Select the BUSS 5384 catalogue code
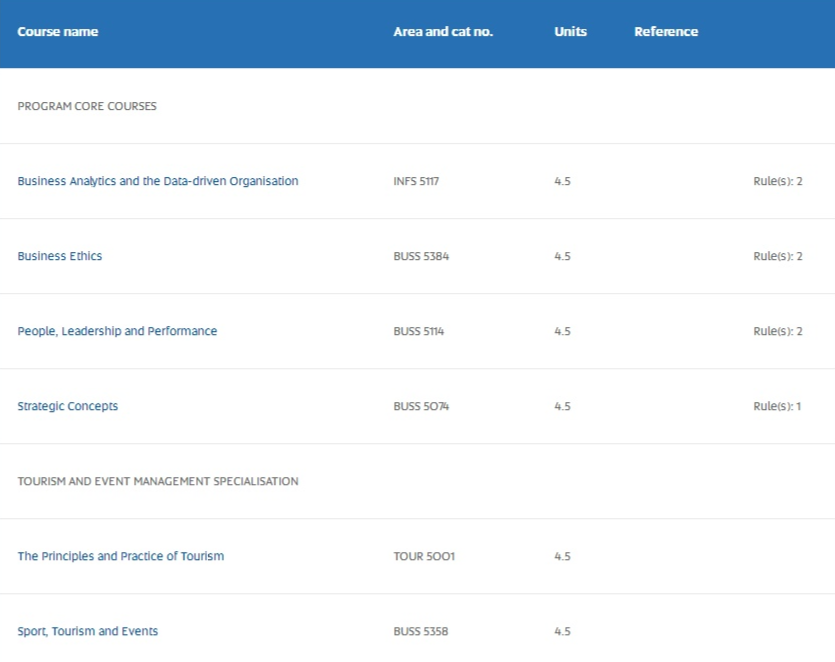This screenshot has height=662, width=835. pos(421,256)
